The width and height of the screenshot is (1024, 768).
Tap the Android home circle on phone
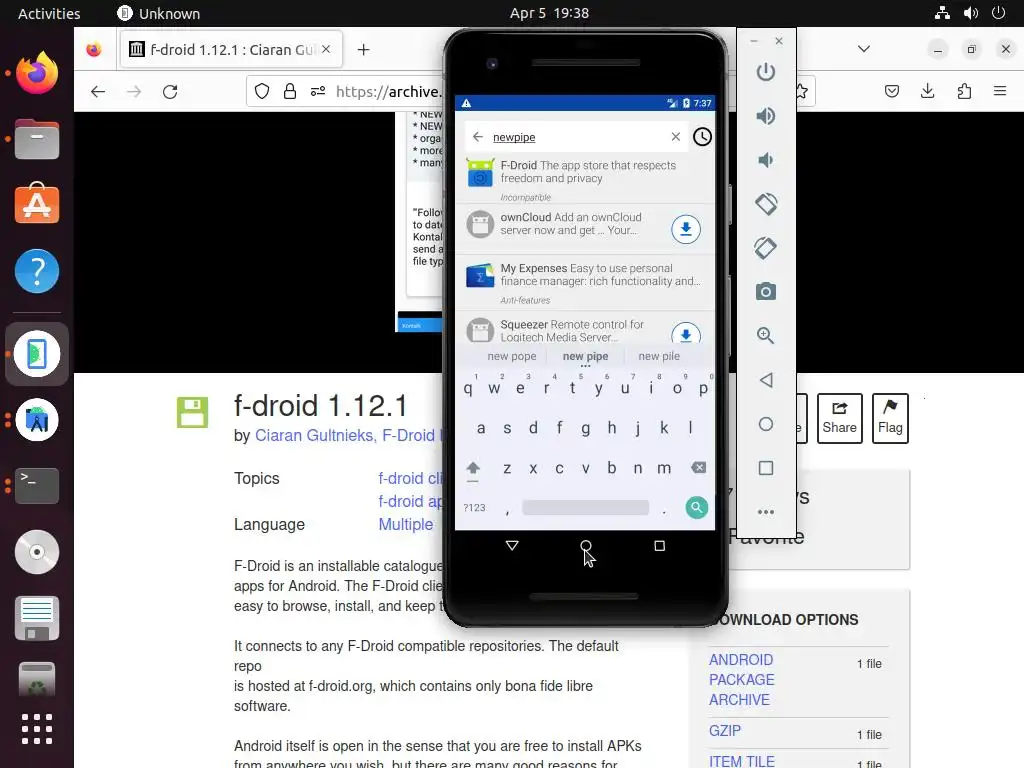pos(586,545)
